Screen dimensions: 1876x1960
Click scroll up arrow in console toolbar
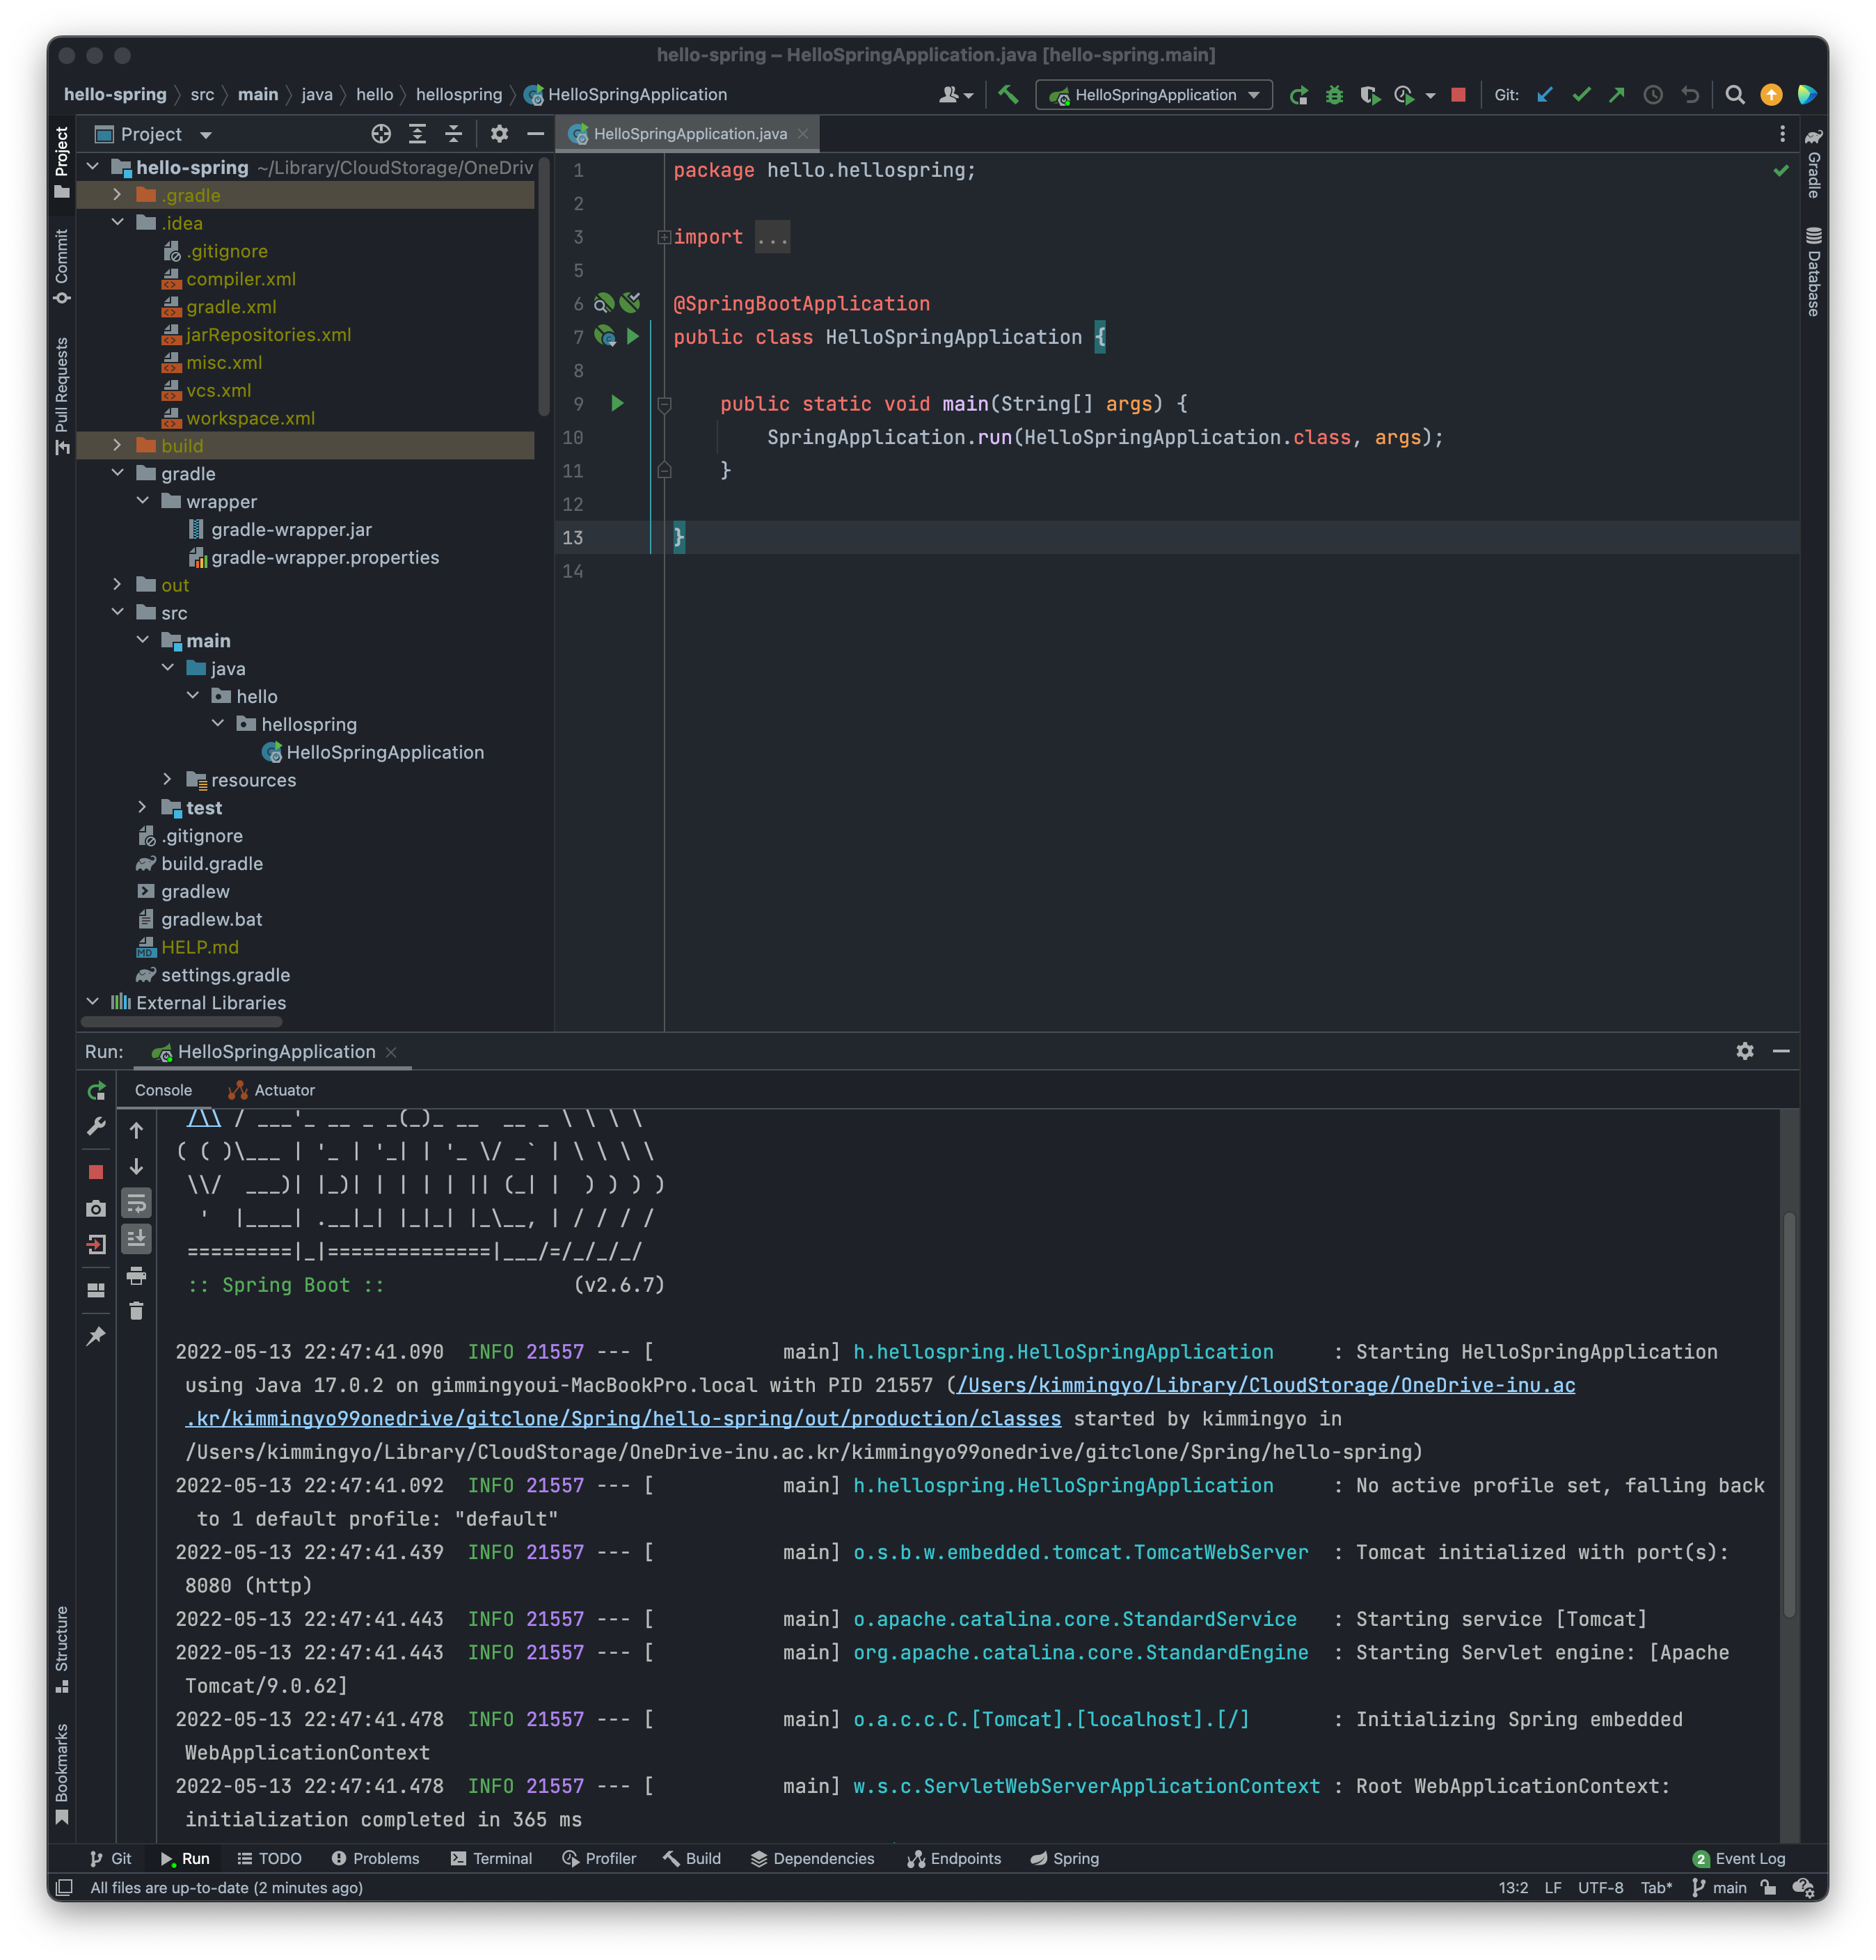pyautogui.click(x=137, y=1130)
